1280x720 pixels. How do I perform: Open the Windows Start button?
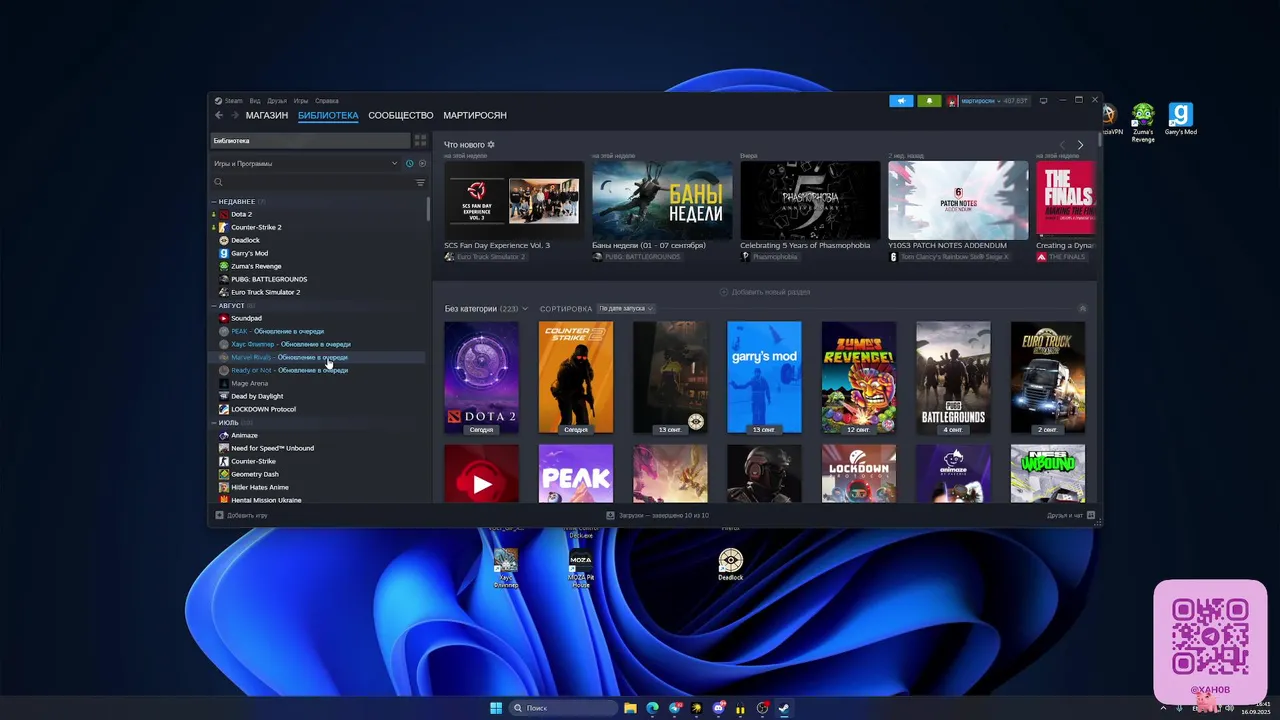tap(496, 708)
